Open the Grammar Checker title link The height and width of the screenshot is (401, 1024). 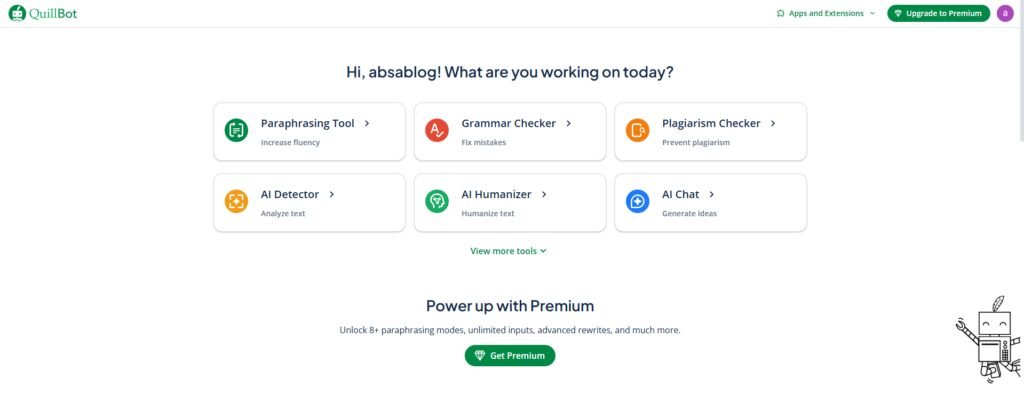(x=508, y=124)
